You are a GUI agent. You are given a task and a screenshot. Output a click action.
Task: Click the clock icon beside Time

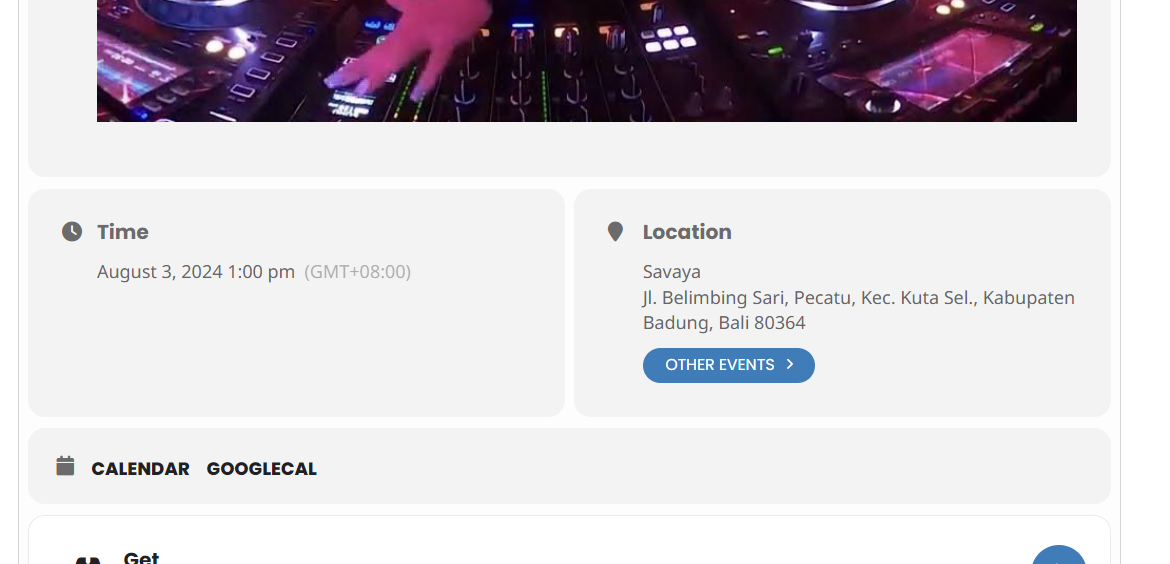72,232
